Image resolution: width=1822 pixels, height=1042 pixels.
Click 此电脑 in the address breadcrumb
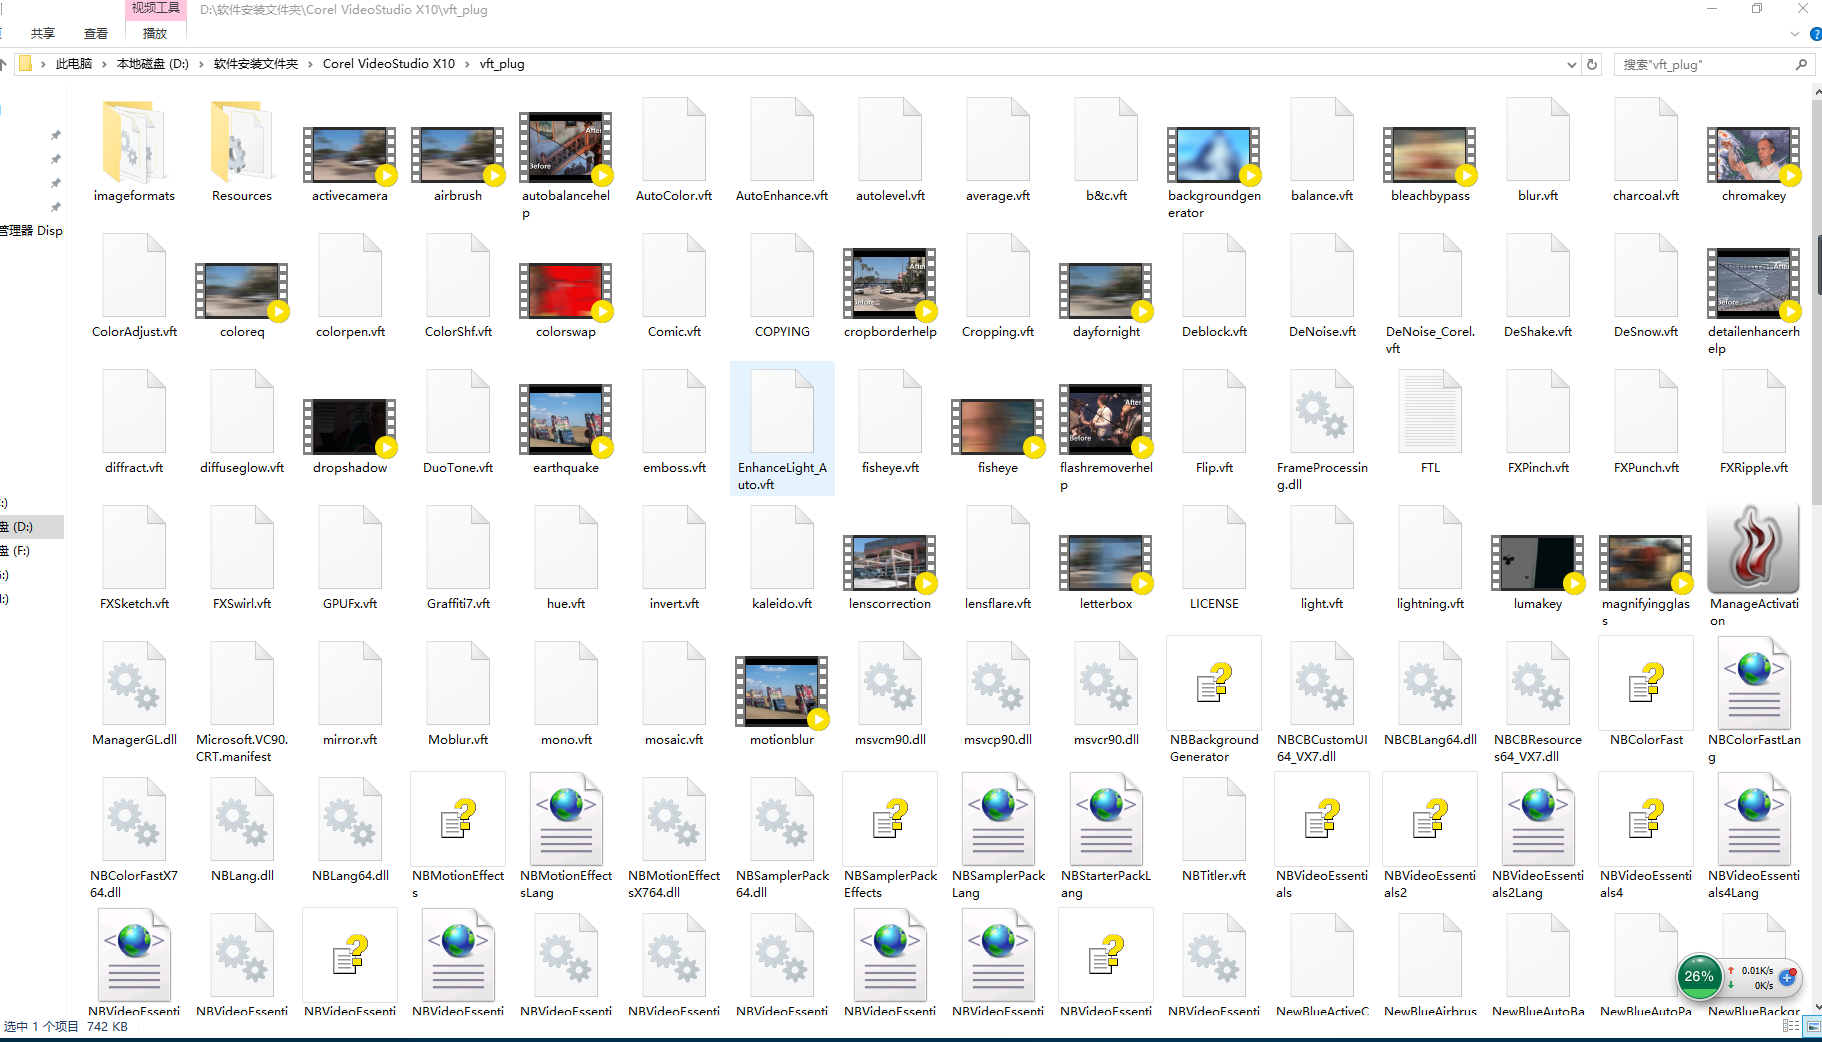click(74, 64)
